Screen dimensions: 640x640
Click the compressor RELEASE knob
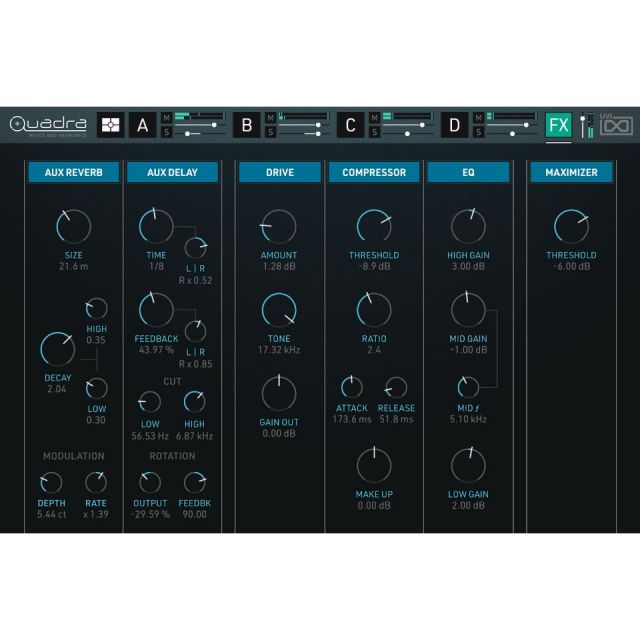click(x=396, y=387)
